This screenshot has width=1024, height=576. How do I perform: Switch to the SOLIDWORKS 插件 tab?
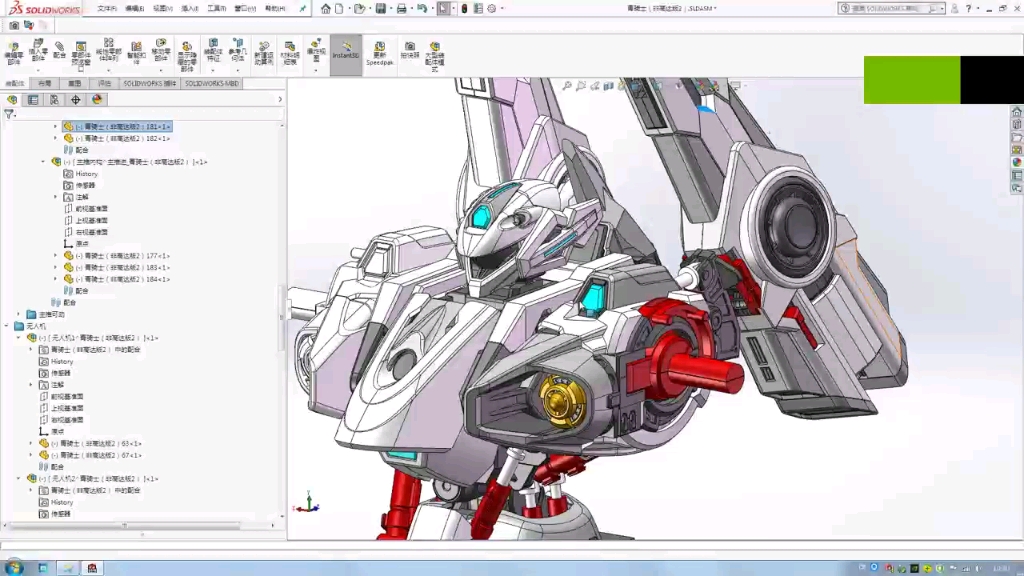tap(150, 84)
